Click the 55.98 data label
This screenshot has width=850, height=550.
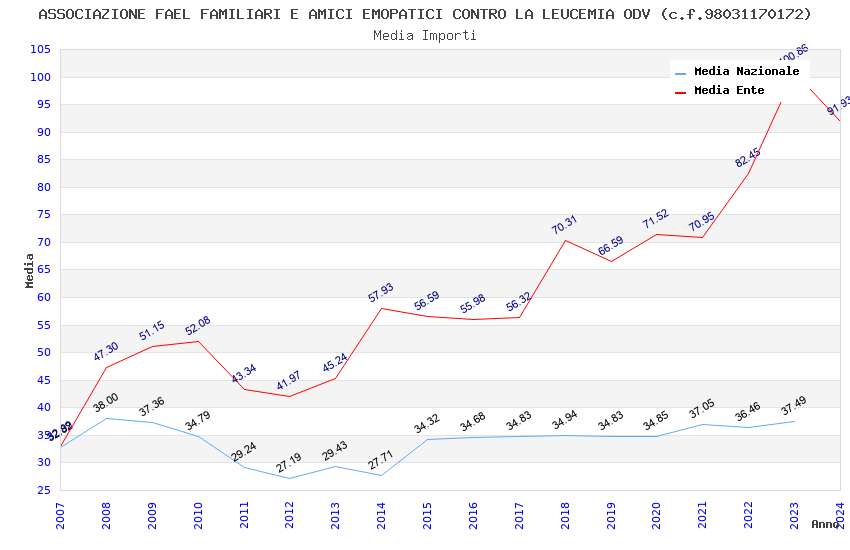point(473,303)
